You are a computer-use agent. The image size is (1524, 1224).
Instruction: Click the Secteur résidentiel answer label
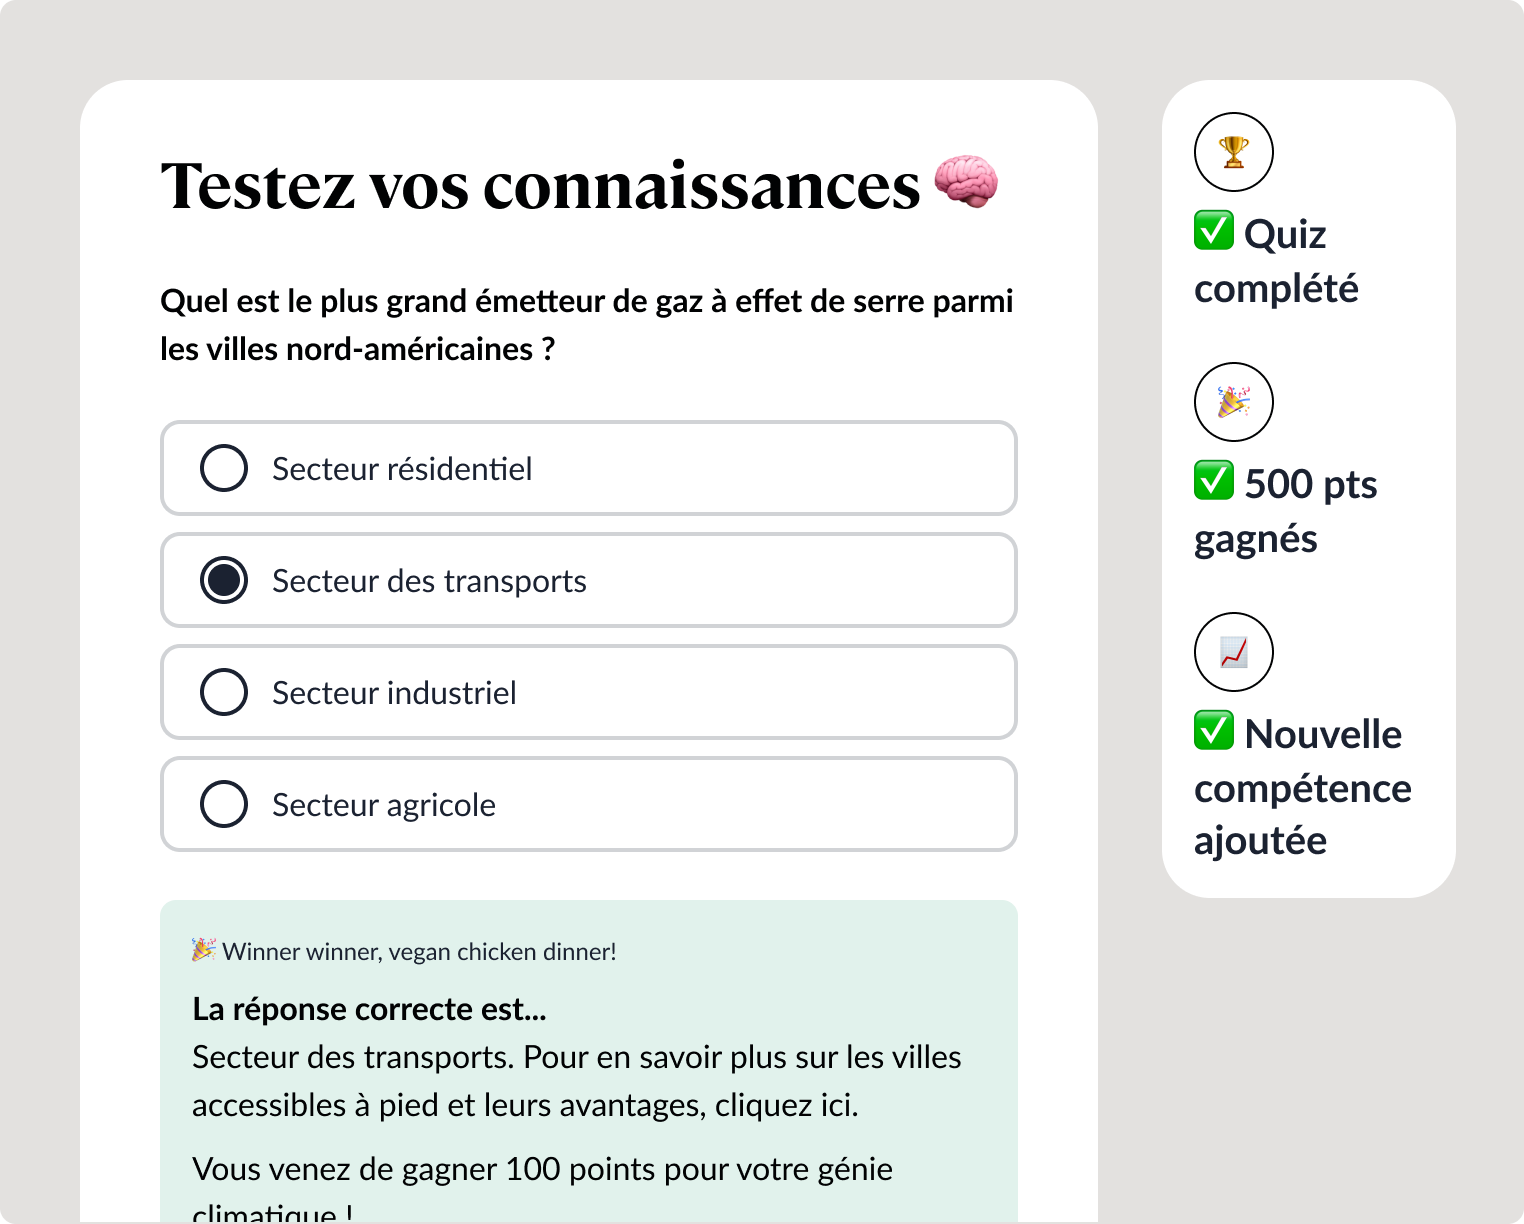click(402, 469)
